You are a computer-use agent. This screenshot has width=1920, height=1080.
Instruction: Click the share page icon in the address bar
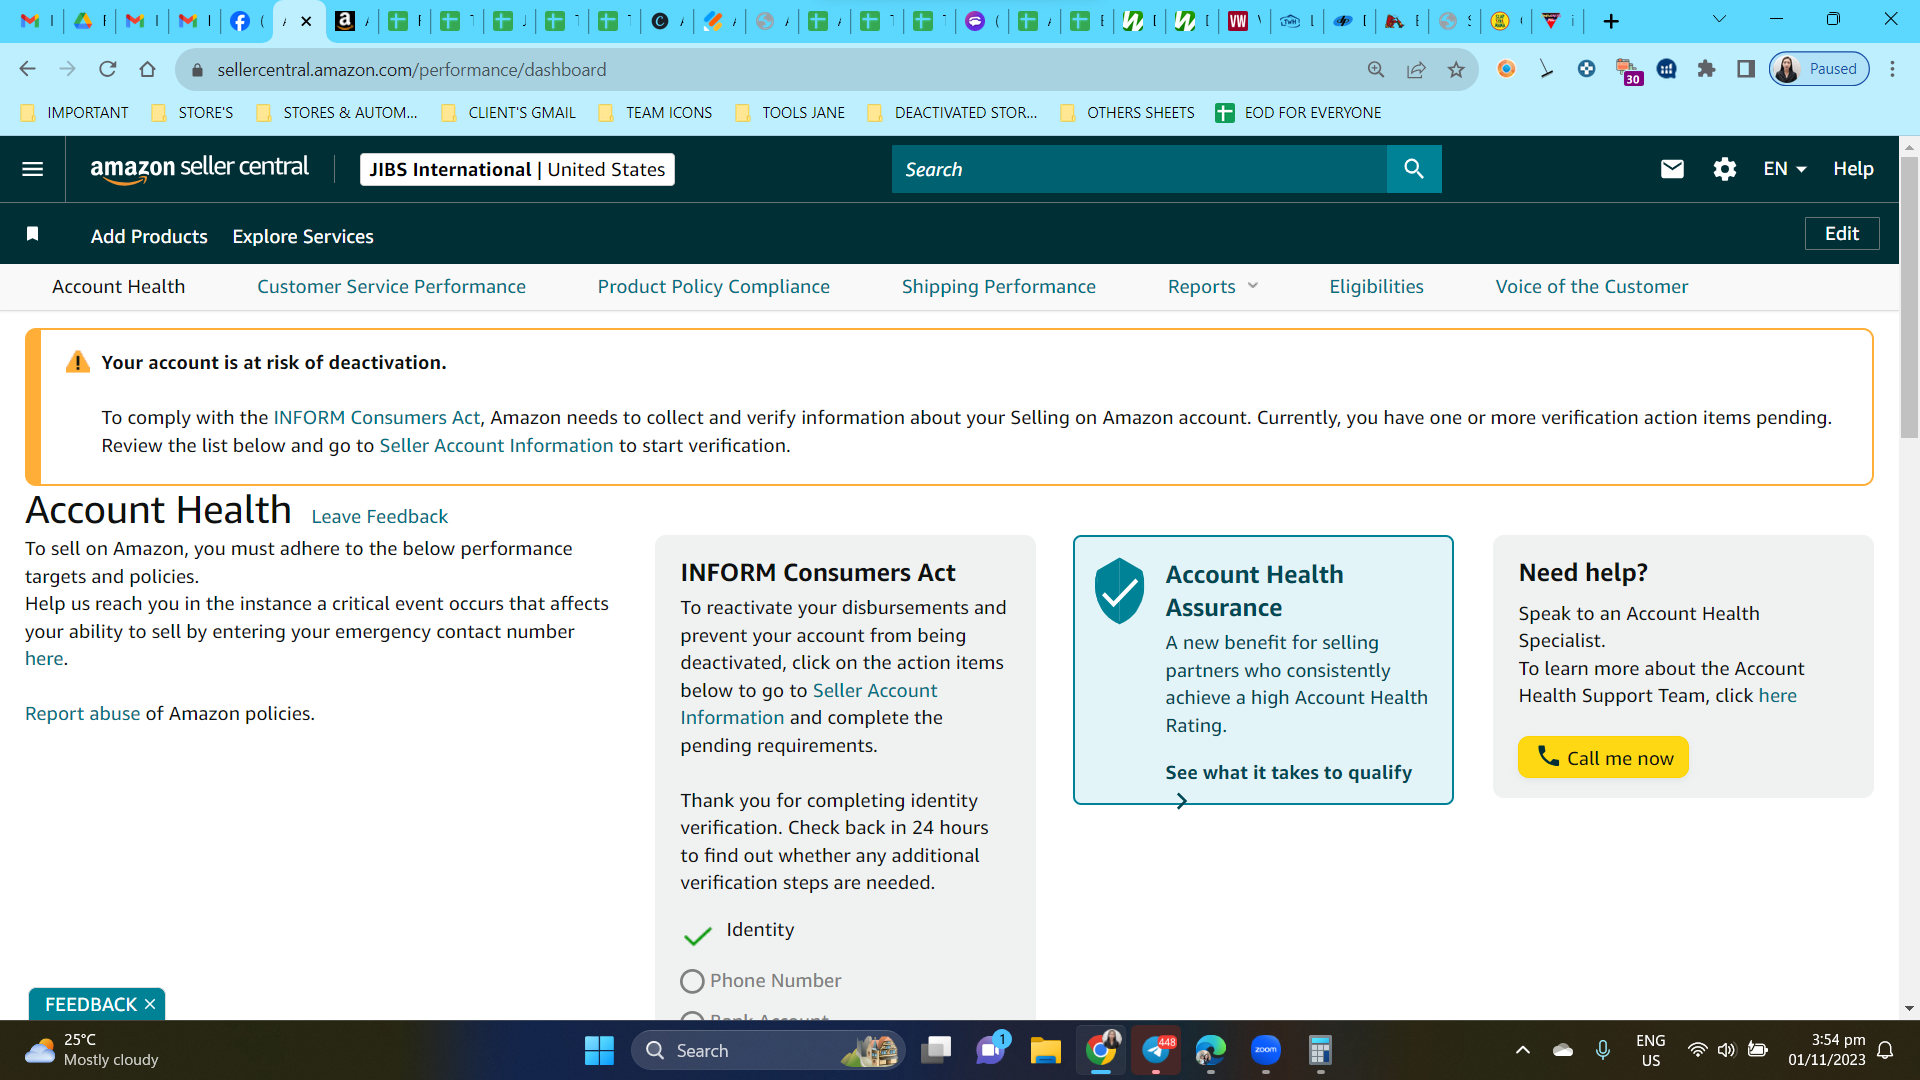[1416, 69]
